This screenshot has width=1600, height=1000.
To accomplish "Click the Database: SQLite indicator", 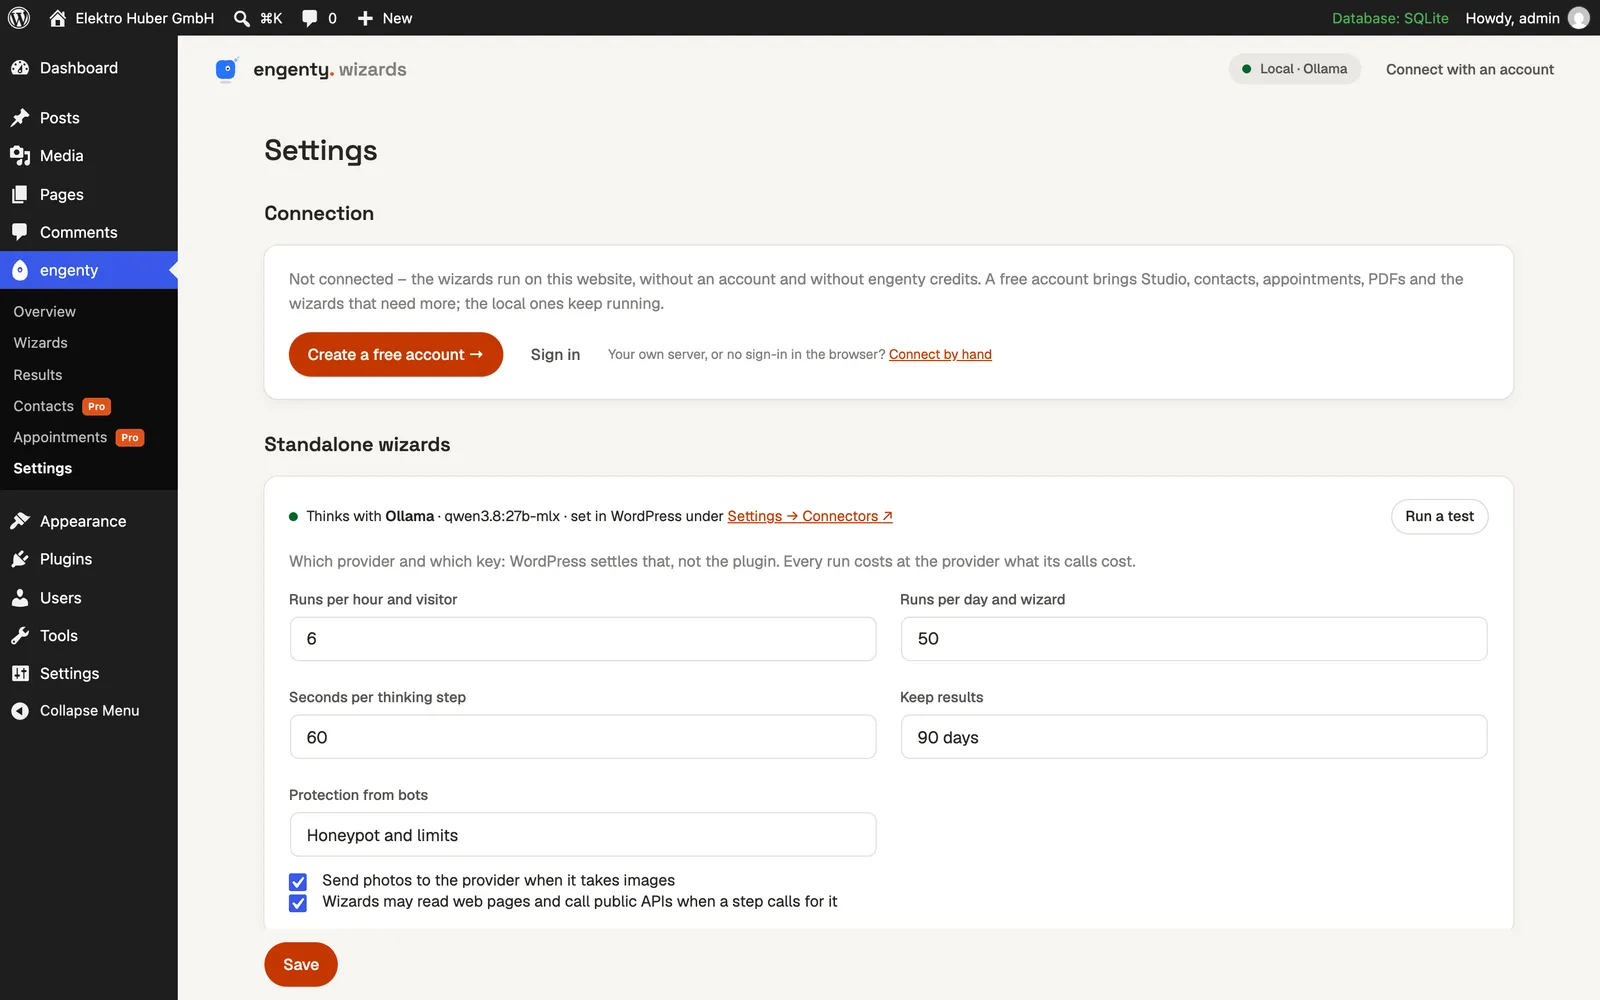I will coord(1390,18).
